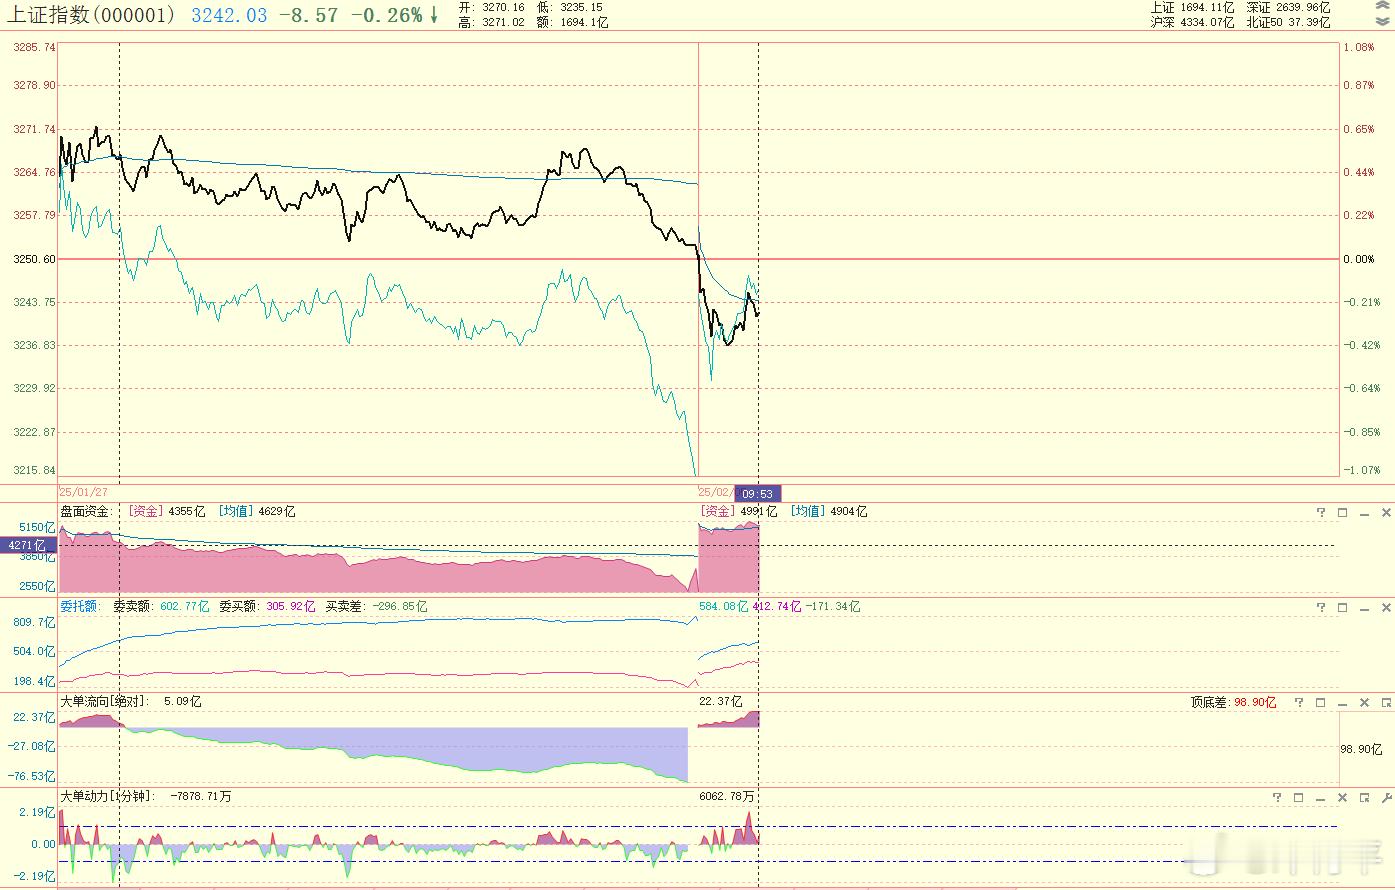
Task: Pop out the 大单流向 panel window
Action: (1386, 702)
